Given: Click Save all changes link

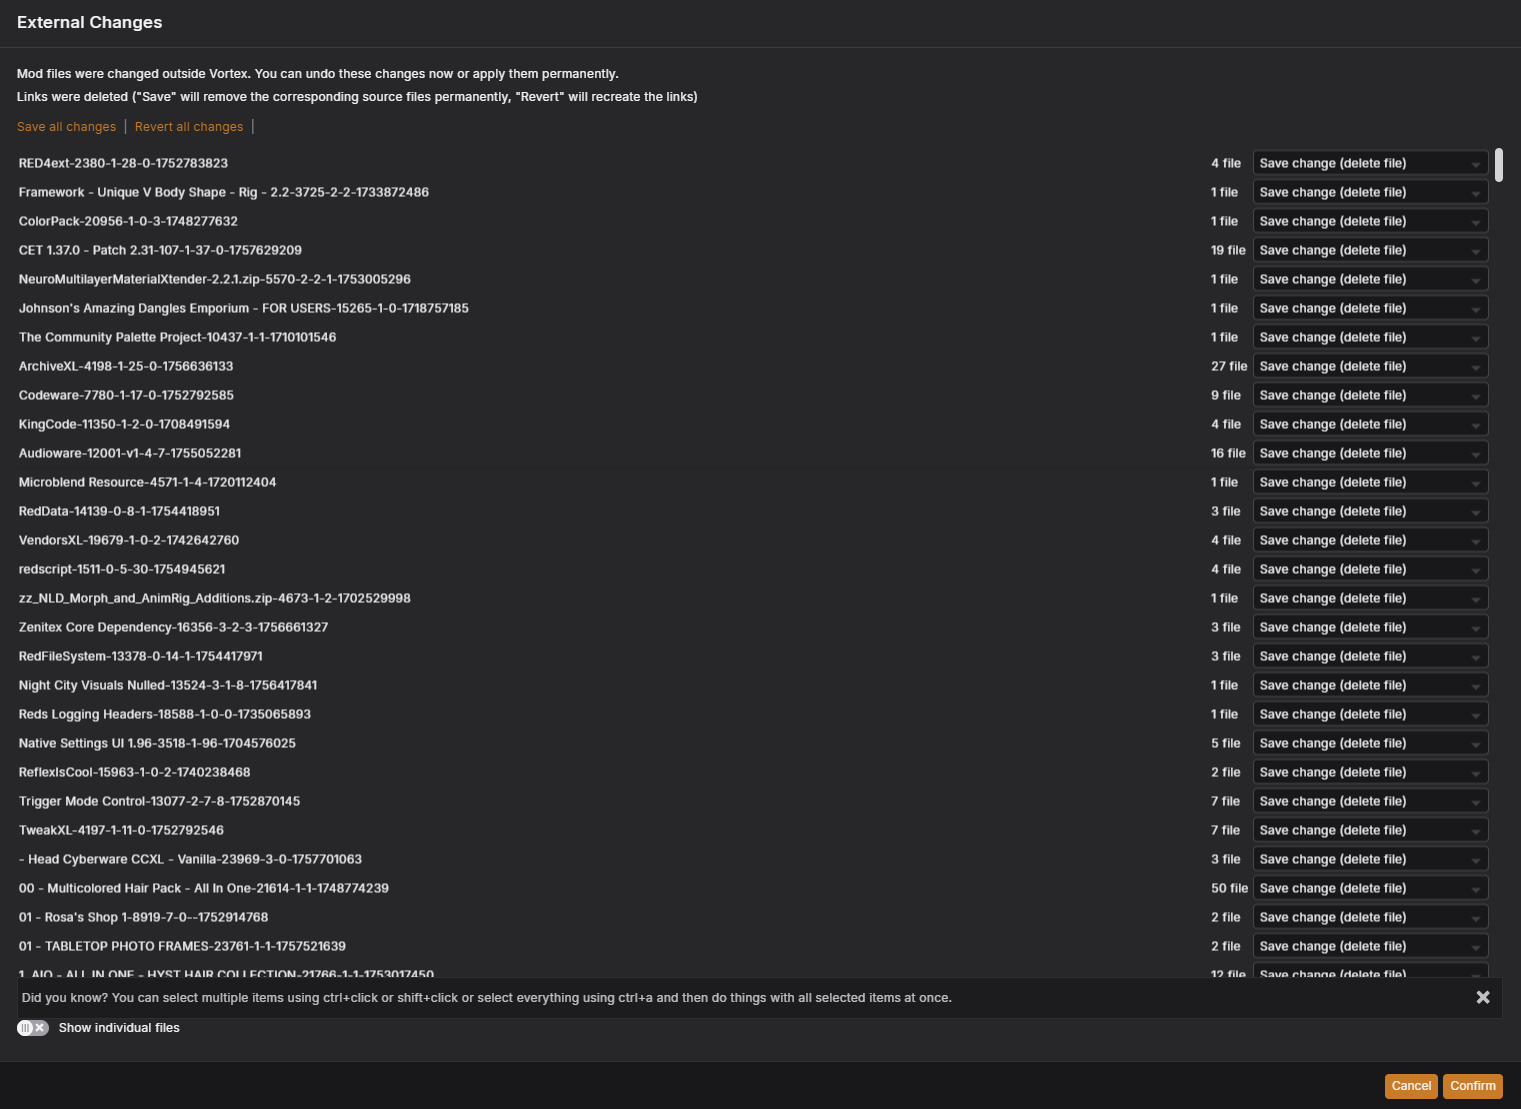Looking at the screenshot, I should (x=66, y=127).
